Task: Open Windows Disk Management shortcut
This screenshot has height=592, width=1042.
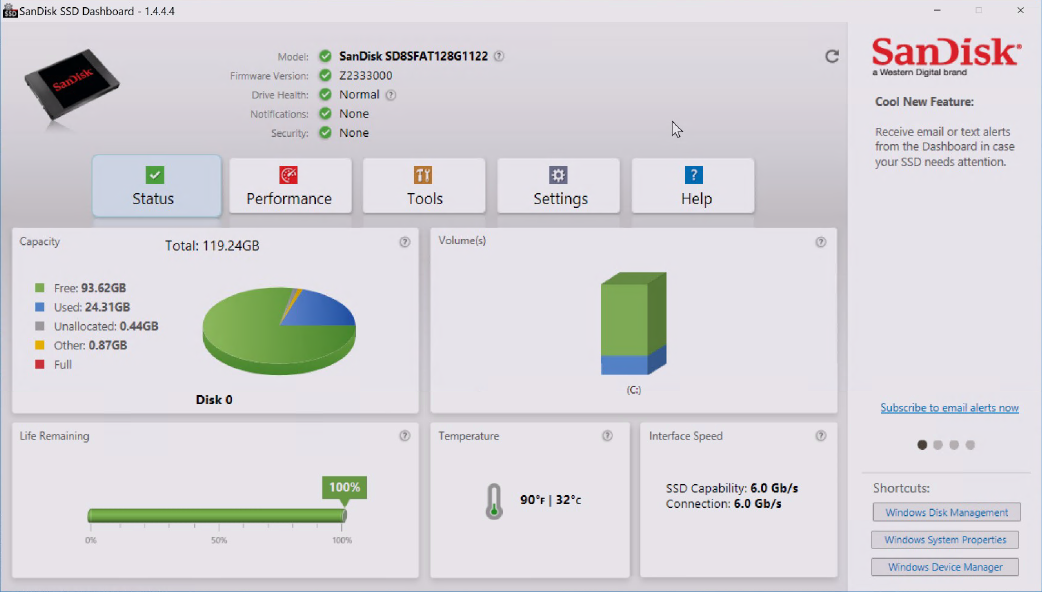Action: pyautogui.click(x=946, y=513)
